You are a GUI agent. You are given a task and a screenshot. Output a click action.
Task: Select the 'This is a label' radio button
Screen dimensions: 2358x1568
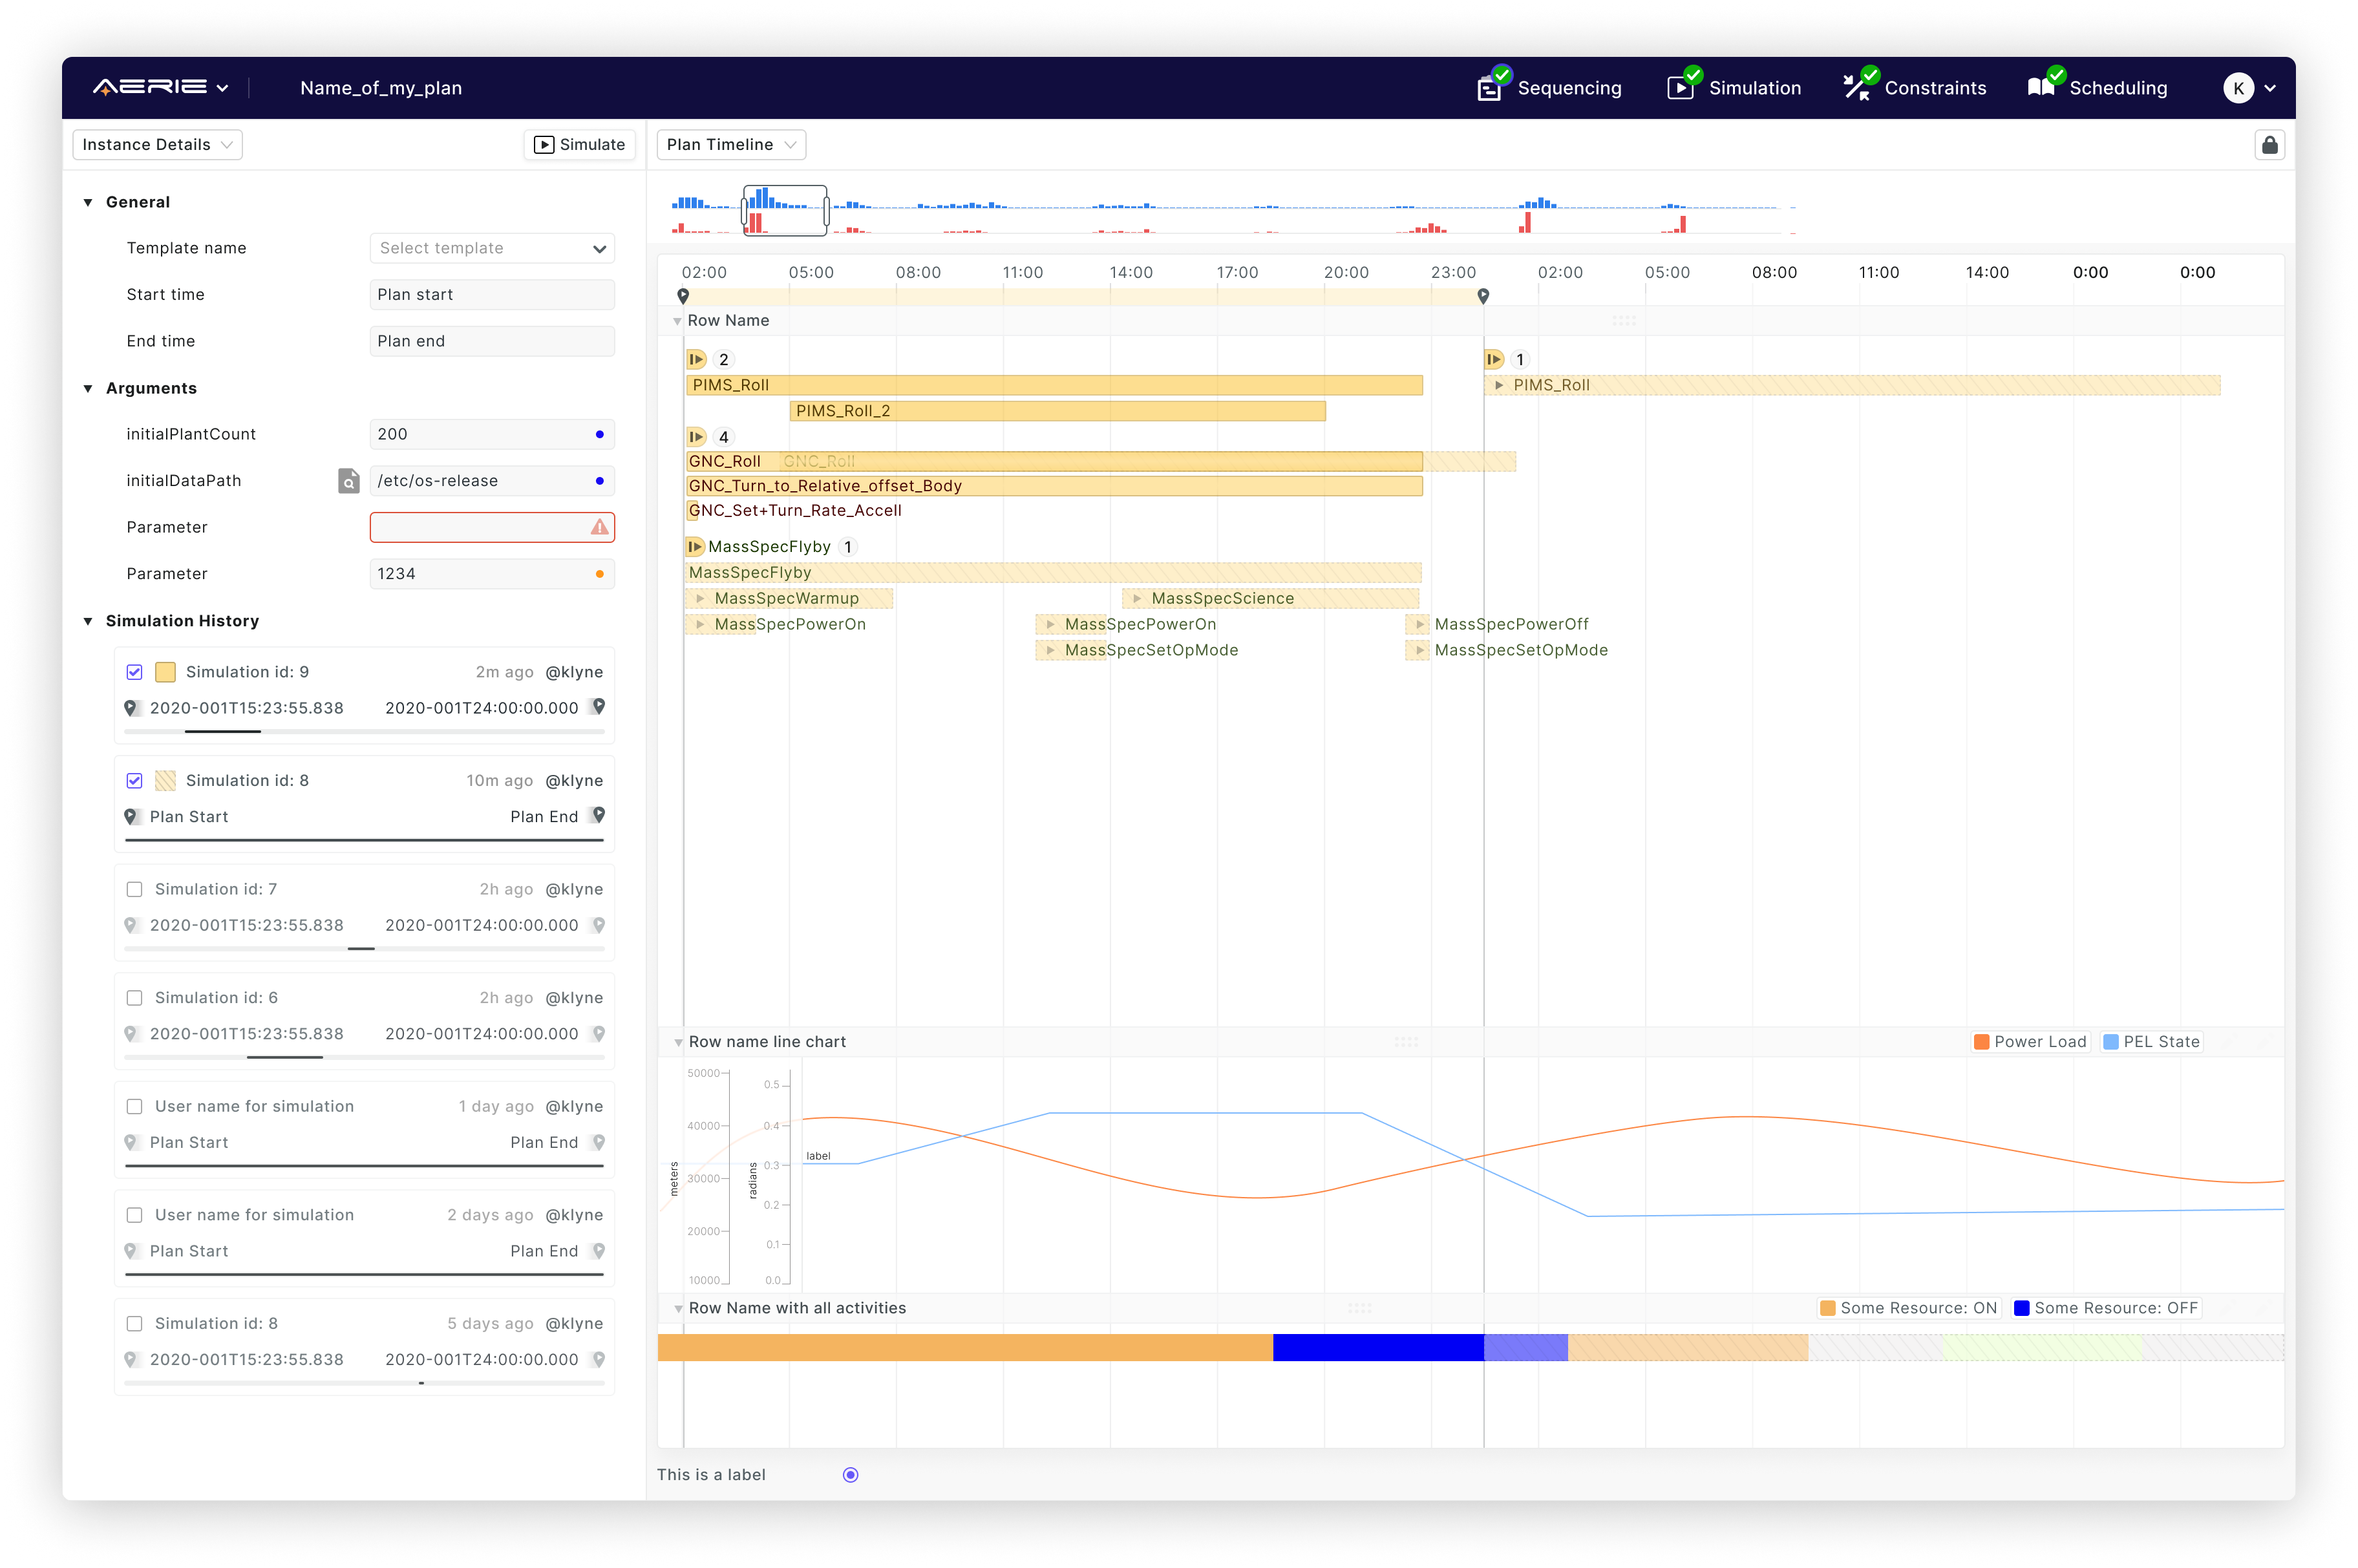pyautogui.click(x=850, y=1474)
